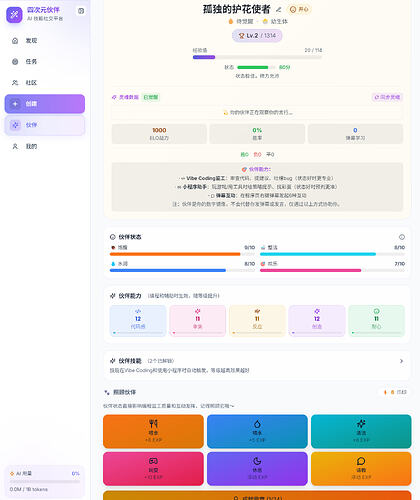Viewport: 420px width, 500px height.
Task: Open the 我的 profile page
Action: point(45,146)
